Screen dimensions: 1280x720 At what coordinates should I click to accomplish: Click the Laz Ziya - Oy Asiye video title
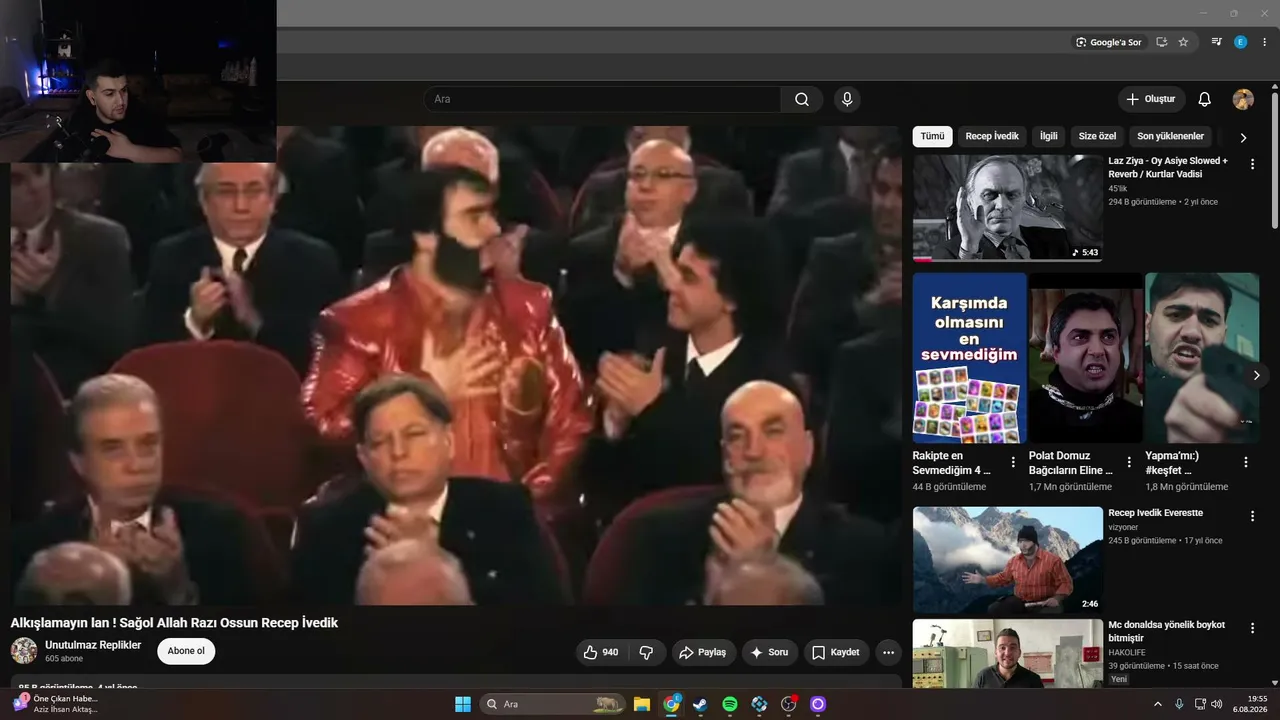(x=1168, y=167)
